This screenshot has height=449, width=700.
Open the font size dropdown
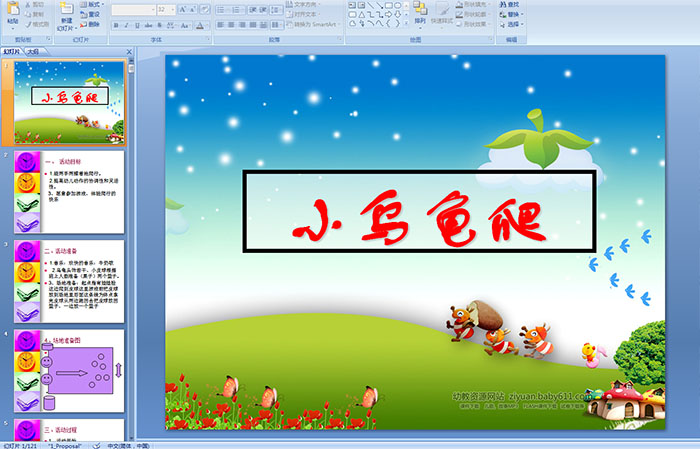172,10
